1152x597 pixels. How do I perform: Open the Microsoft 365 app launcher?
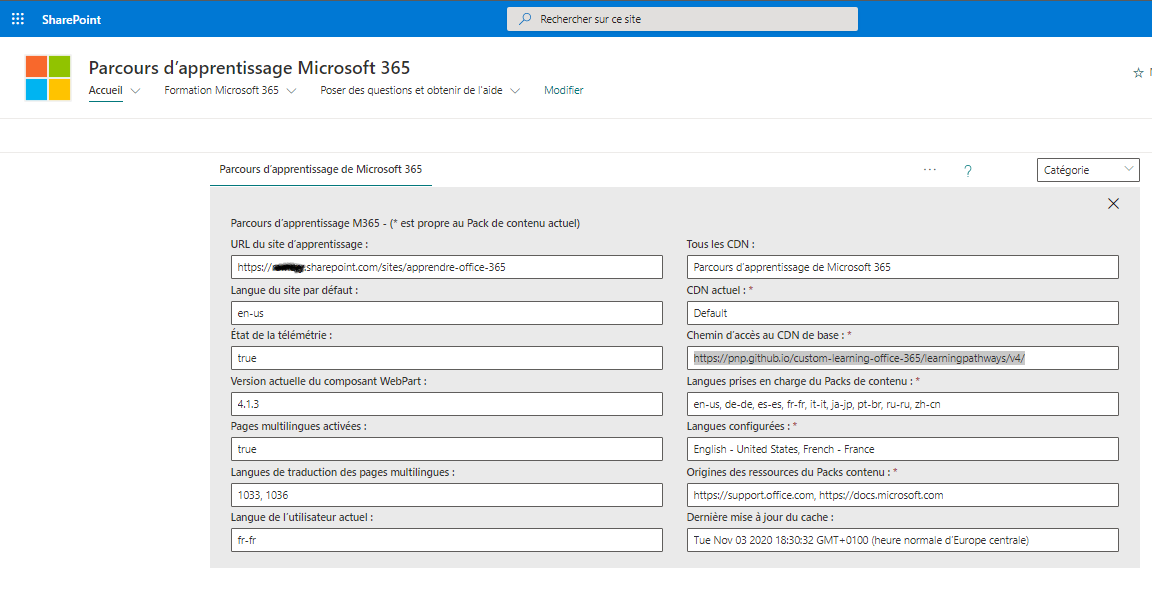coord(17,18)
